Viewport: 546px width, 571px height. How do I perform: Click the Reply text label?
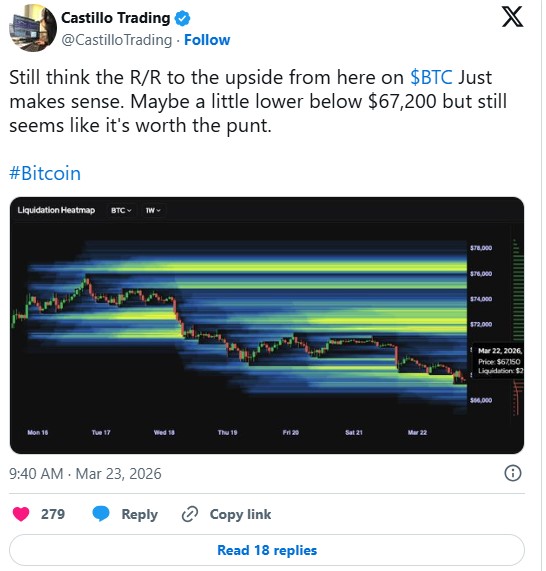click(x=140, y=514)
